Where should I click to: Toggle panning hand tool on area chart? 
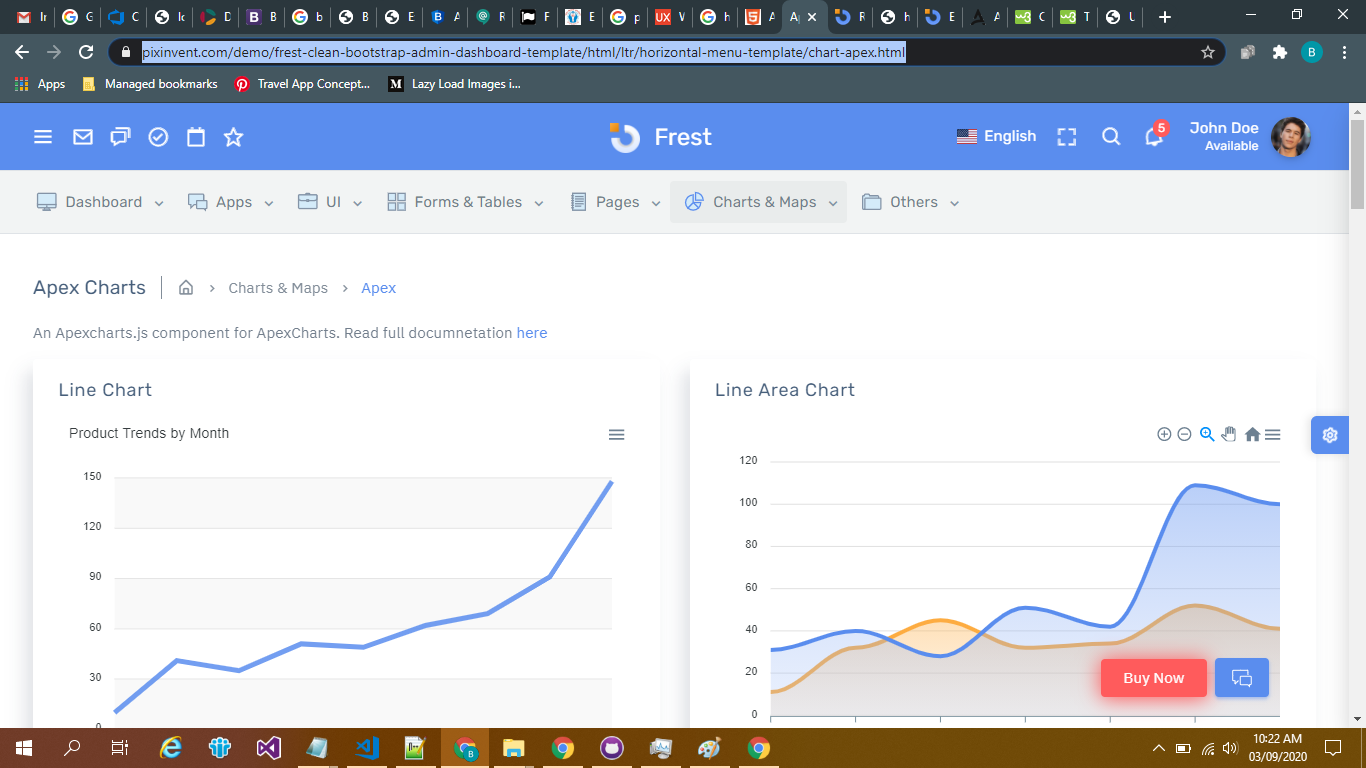tap(1229, 434)
